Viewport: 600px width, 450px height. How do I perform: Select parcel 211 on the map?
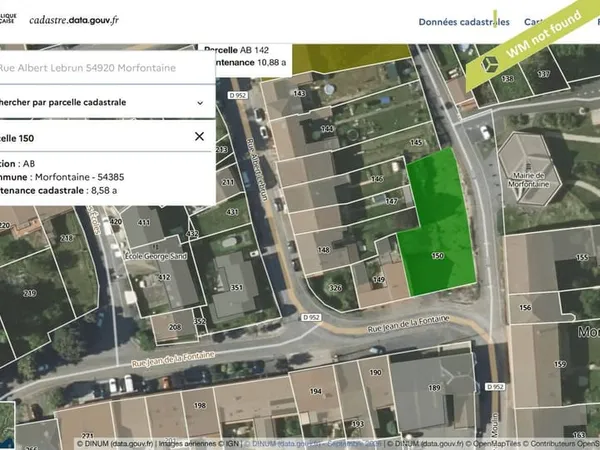(x=228, y=182)
